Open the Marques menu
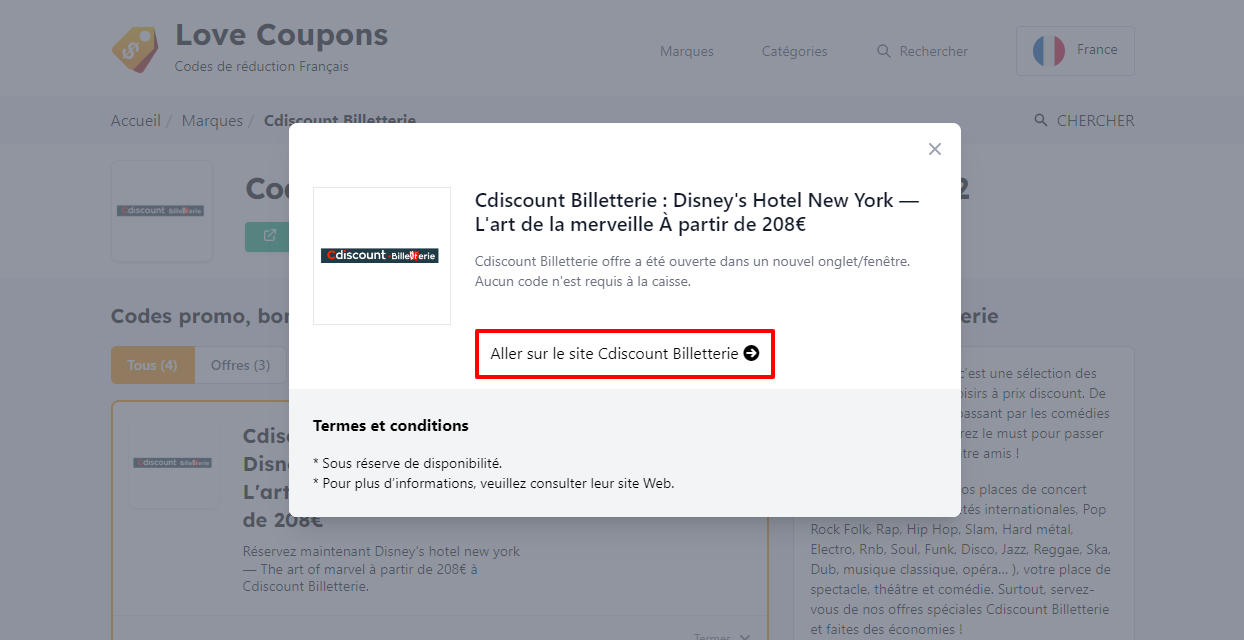 [x=687, y=51]
